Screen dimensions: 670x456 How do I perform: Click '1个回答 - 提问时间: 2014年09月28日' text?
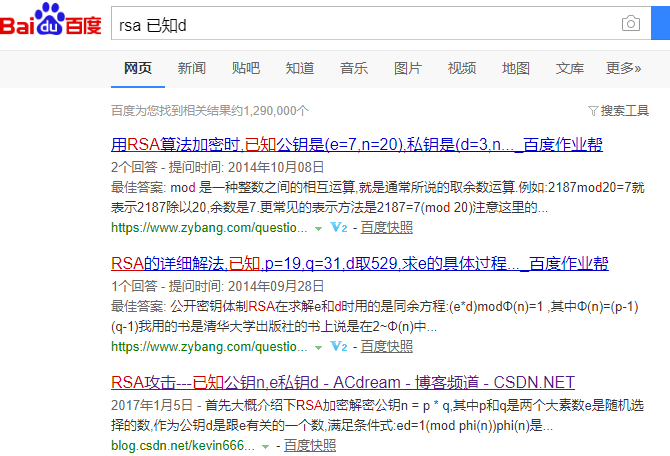217,285
